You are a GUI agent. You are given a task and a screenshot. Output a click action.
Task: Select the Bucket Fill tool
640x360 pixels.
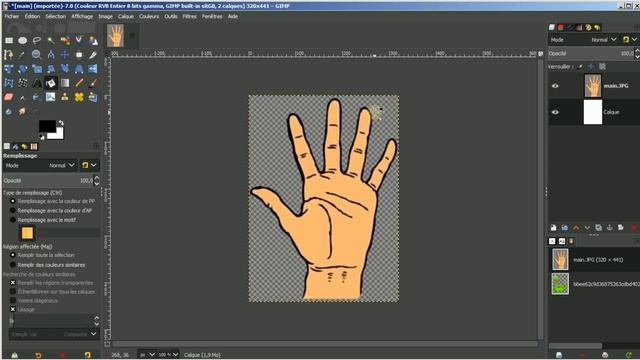pyautogui.click(x=51, y=83)
